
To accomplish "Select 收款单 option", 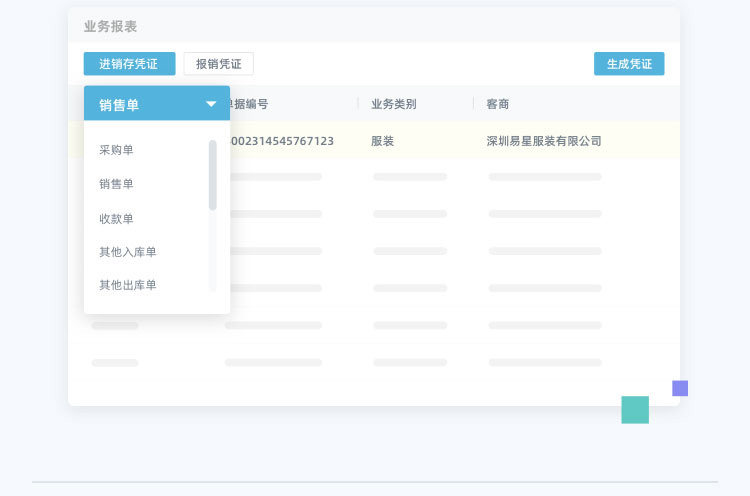I will click(116, 219).
